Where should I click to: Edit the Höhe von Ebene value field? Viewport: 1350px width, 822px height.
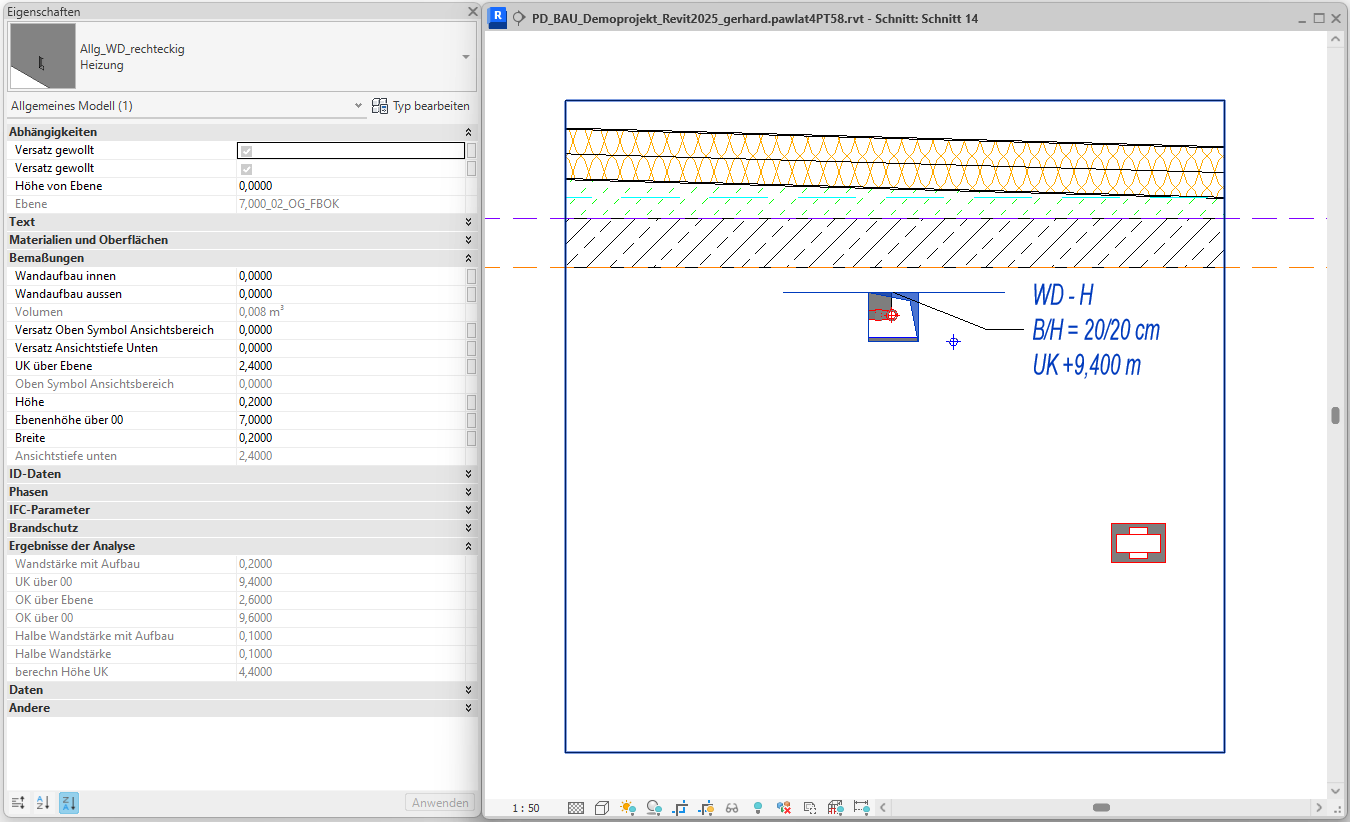(350, 186)
